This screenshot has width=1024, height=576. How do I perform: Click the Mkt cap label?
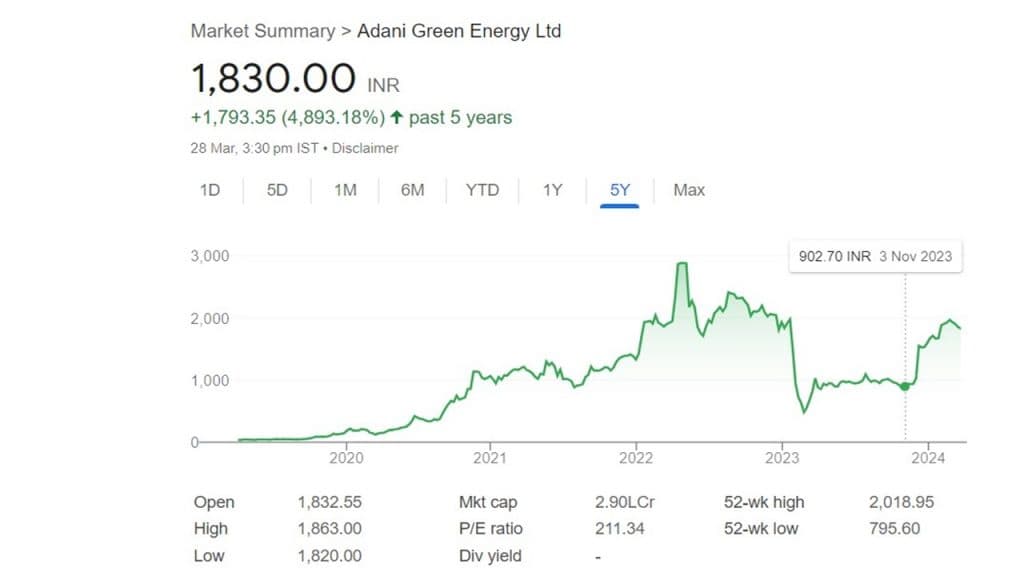(x=488, y=502)
